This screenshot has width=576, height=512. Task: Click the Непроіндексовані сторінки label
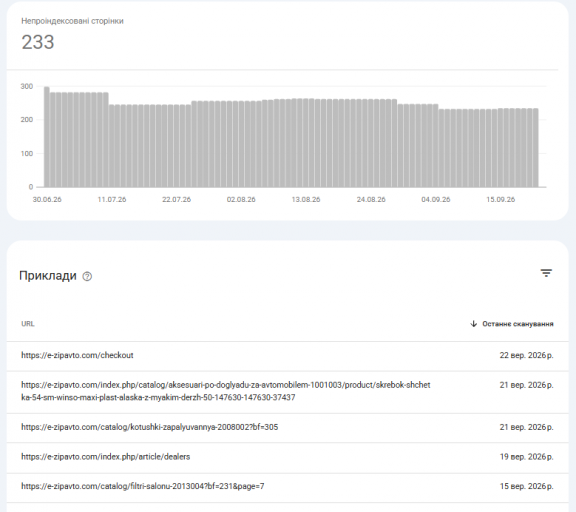(72, 21)
